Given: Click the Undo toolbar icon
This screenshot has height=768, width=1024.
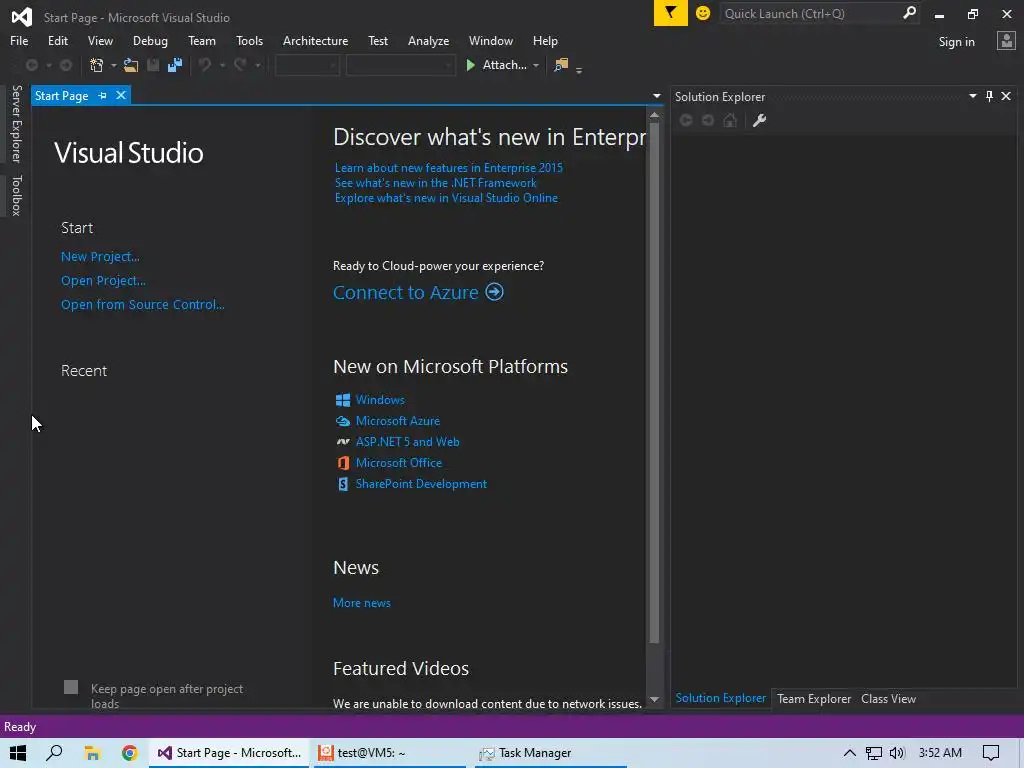Looking at the screenshot, I should coord(205,65).
